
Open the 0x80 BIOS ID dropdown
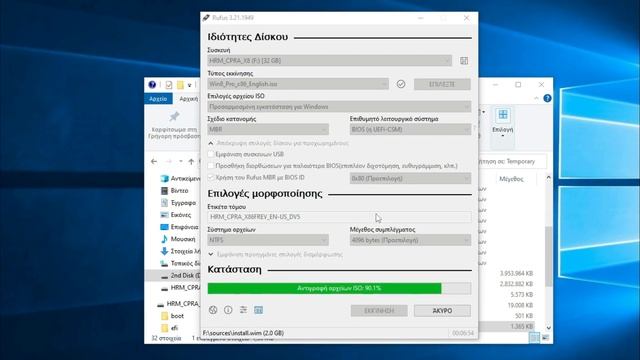410,179
